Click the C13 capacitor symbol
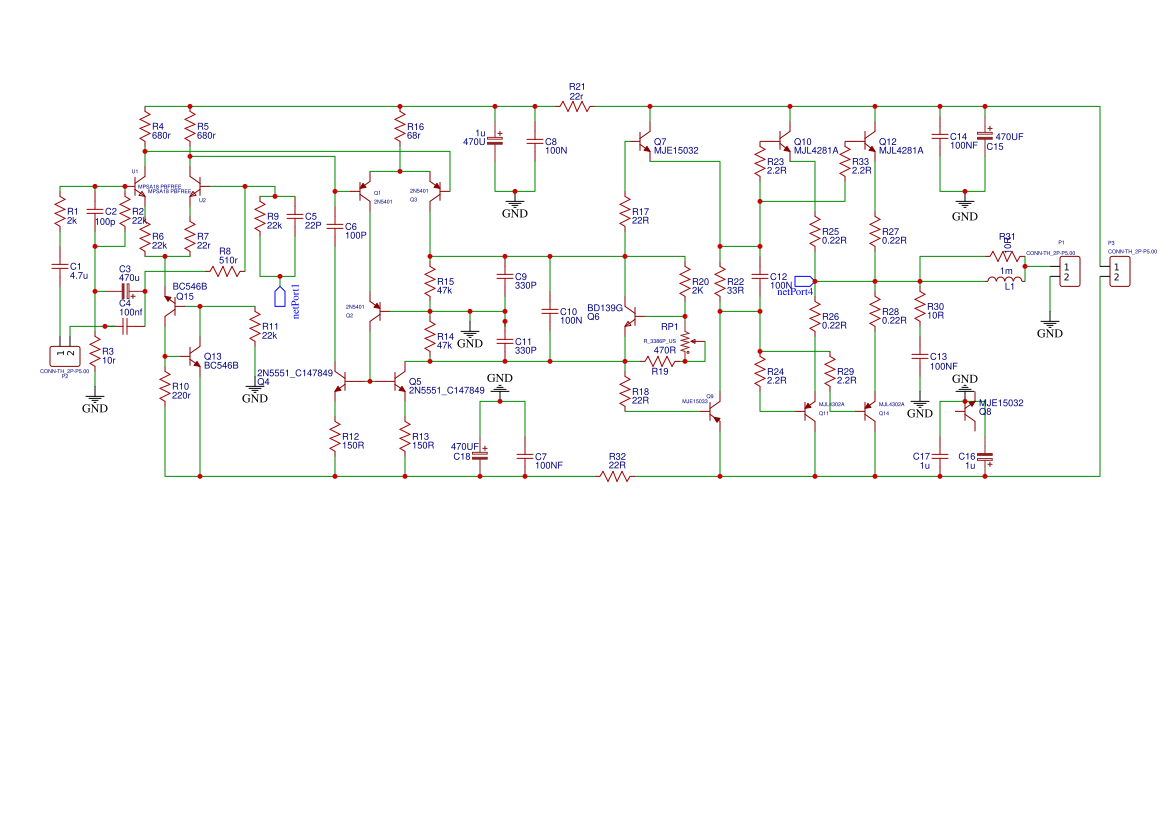This screenshot has height=828, width=1169. pos(920,357)
